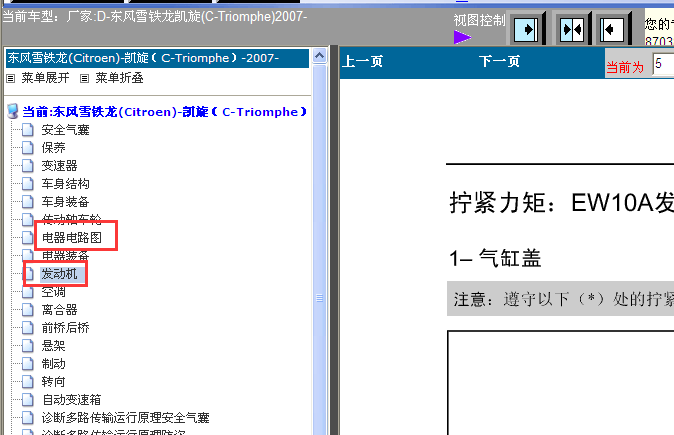Viewport: 674px width, 435px height.
Task: Select 悬架 suspension entry
Action: [53, 346]
